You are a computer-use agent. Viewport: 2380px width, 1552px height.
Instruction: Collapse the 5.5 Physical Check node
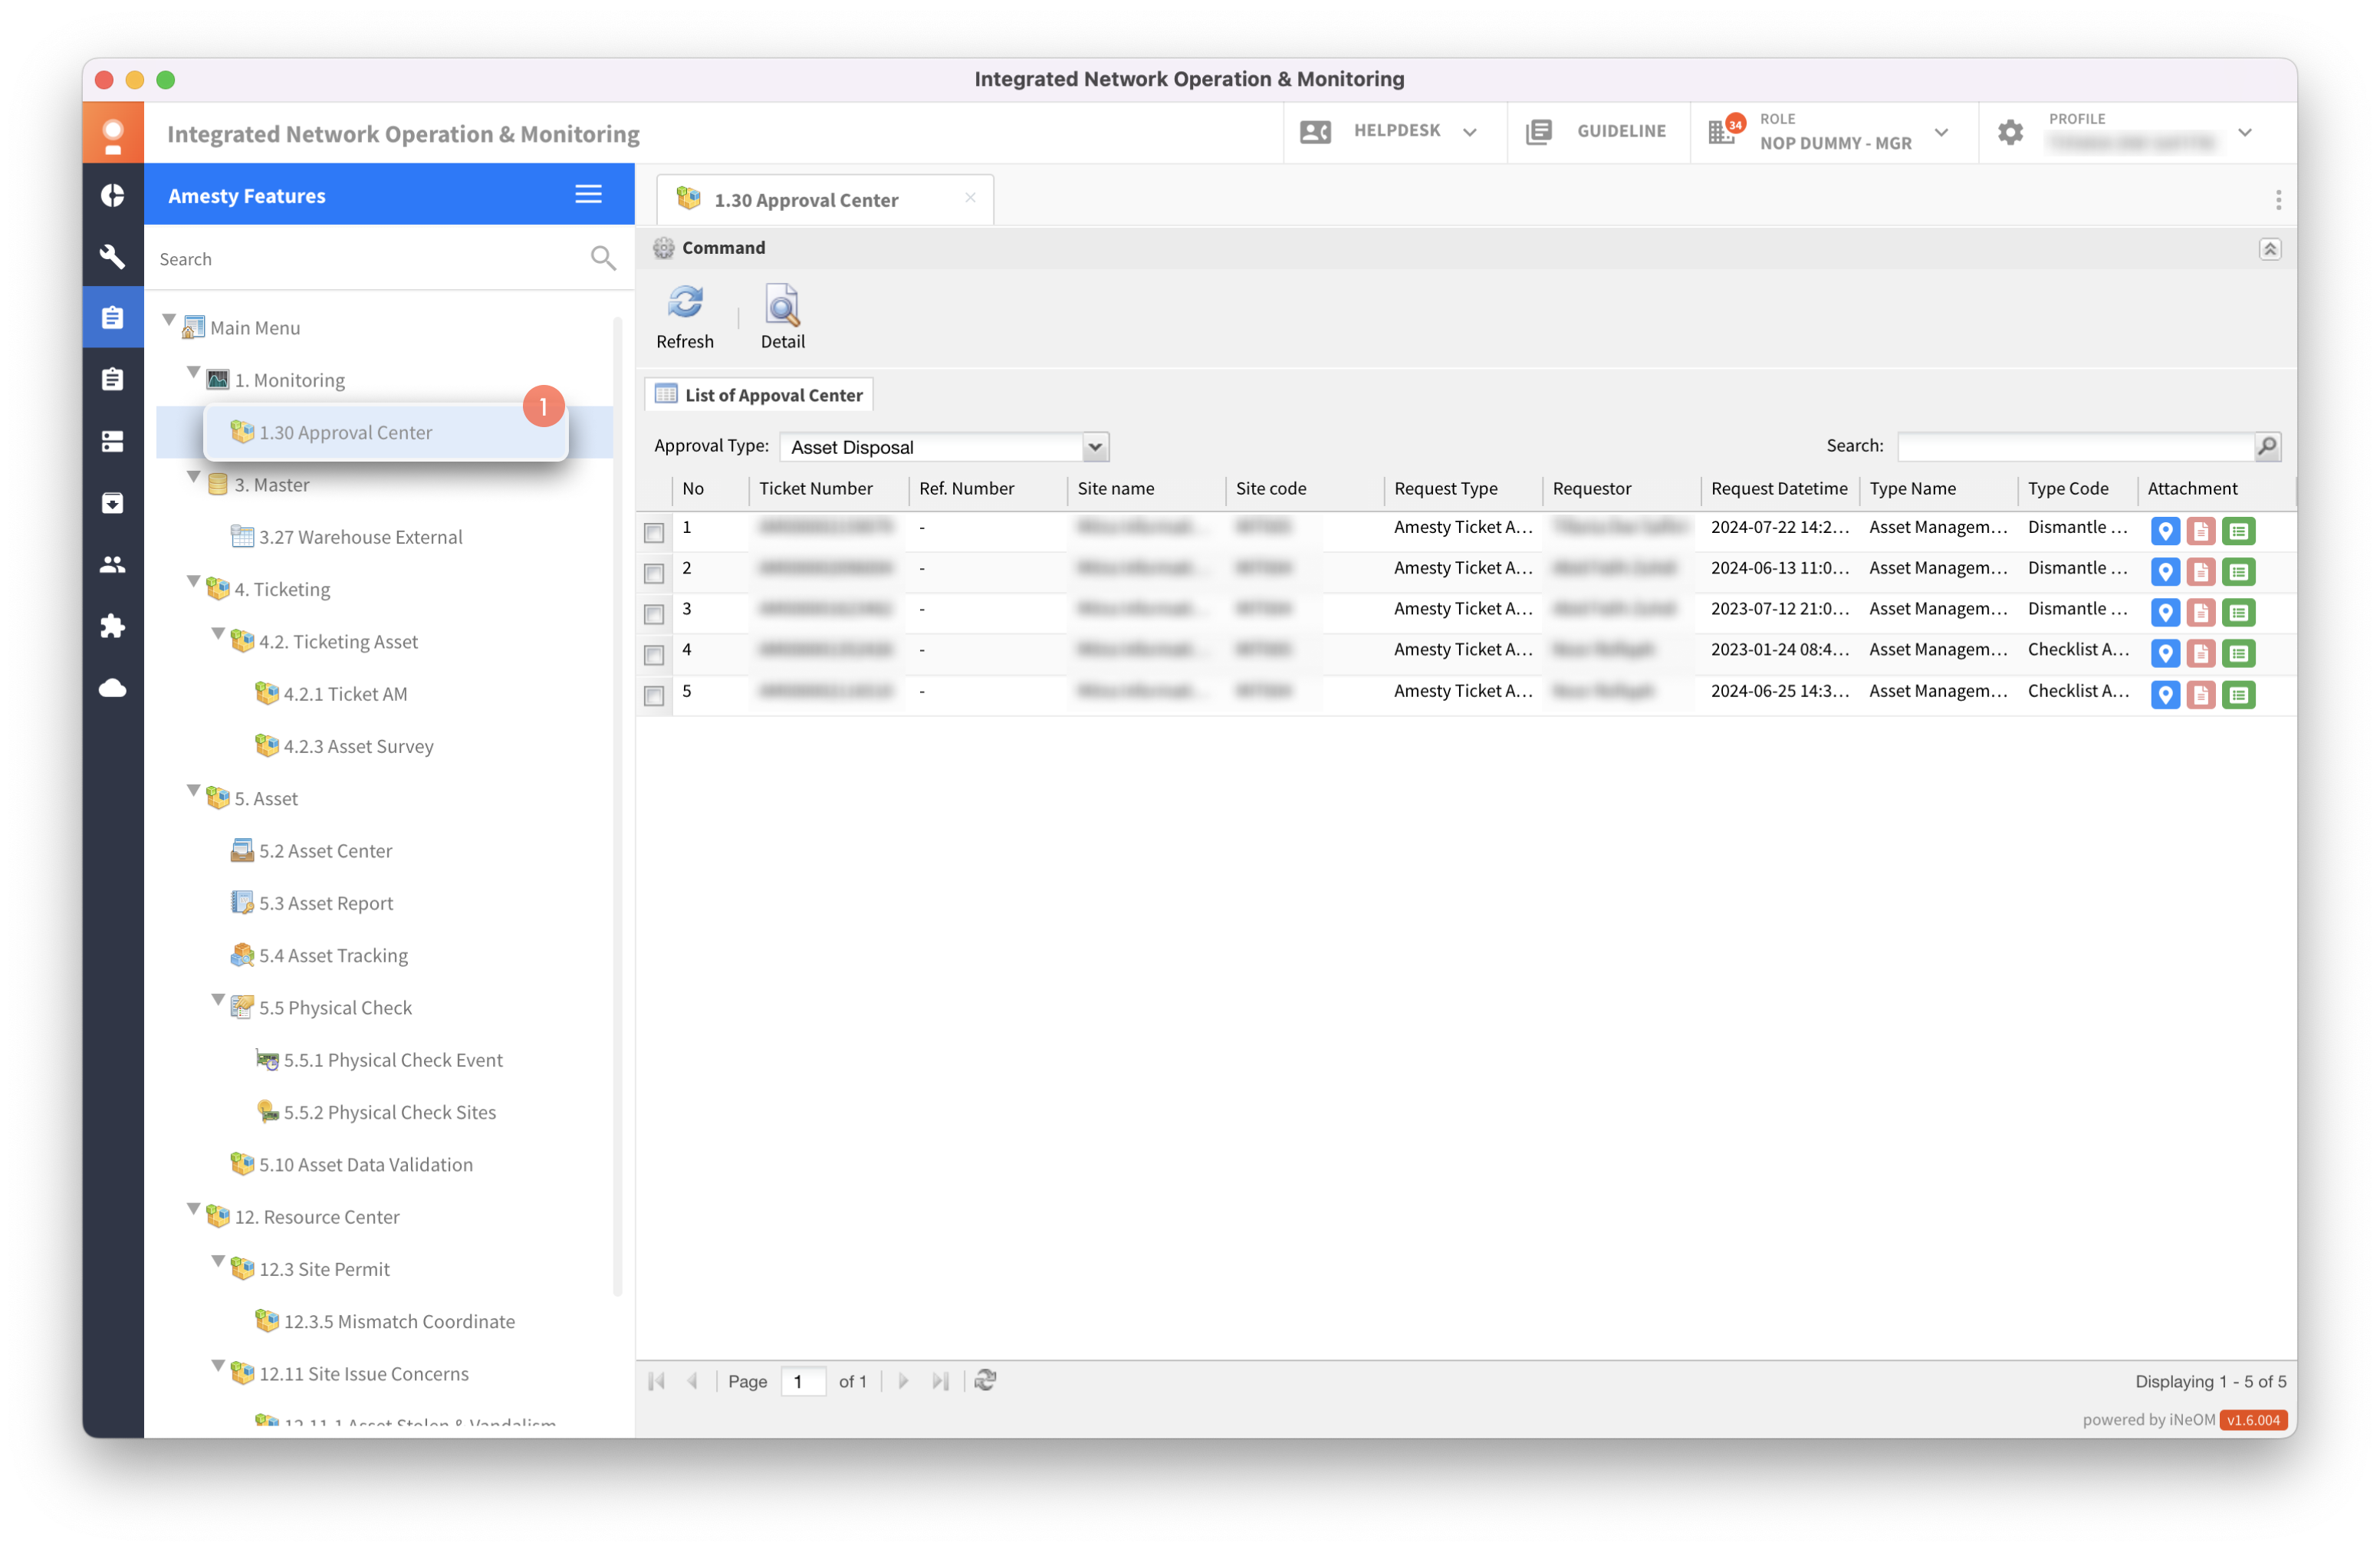[x=218, y=1000]
